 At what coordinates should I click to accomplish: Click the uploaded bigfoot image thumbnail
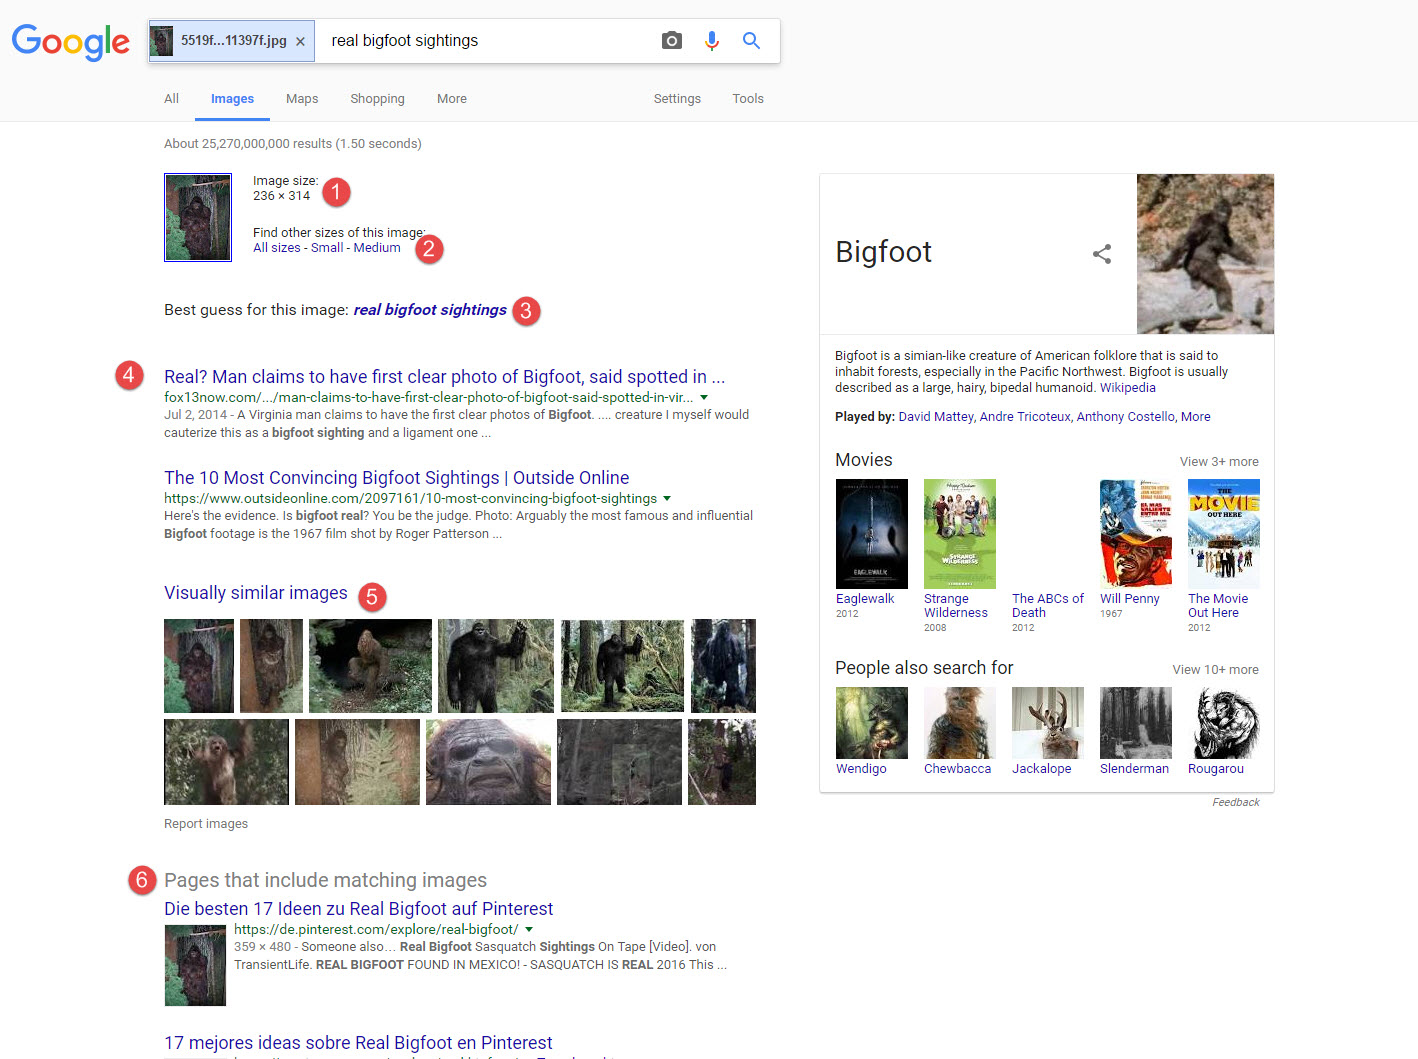coord(198,217)
